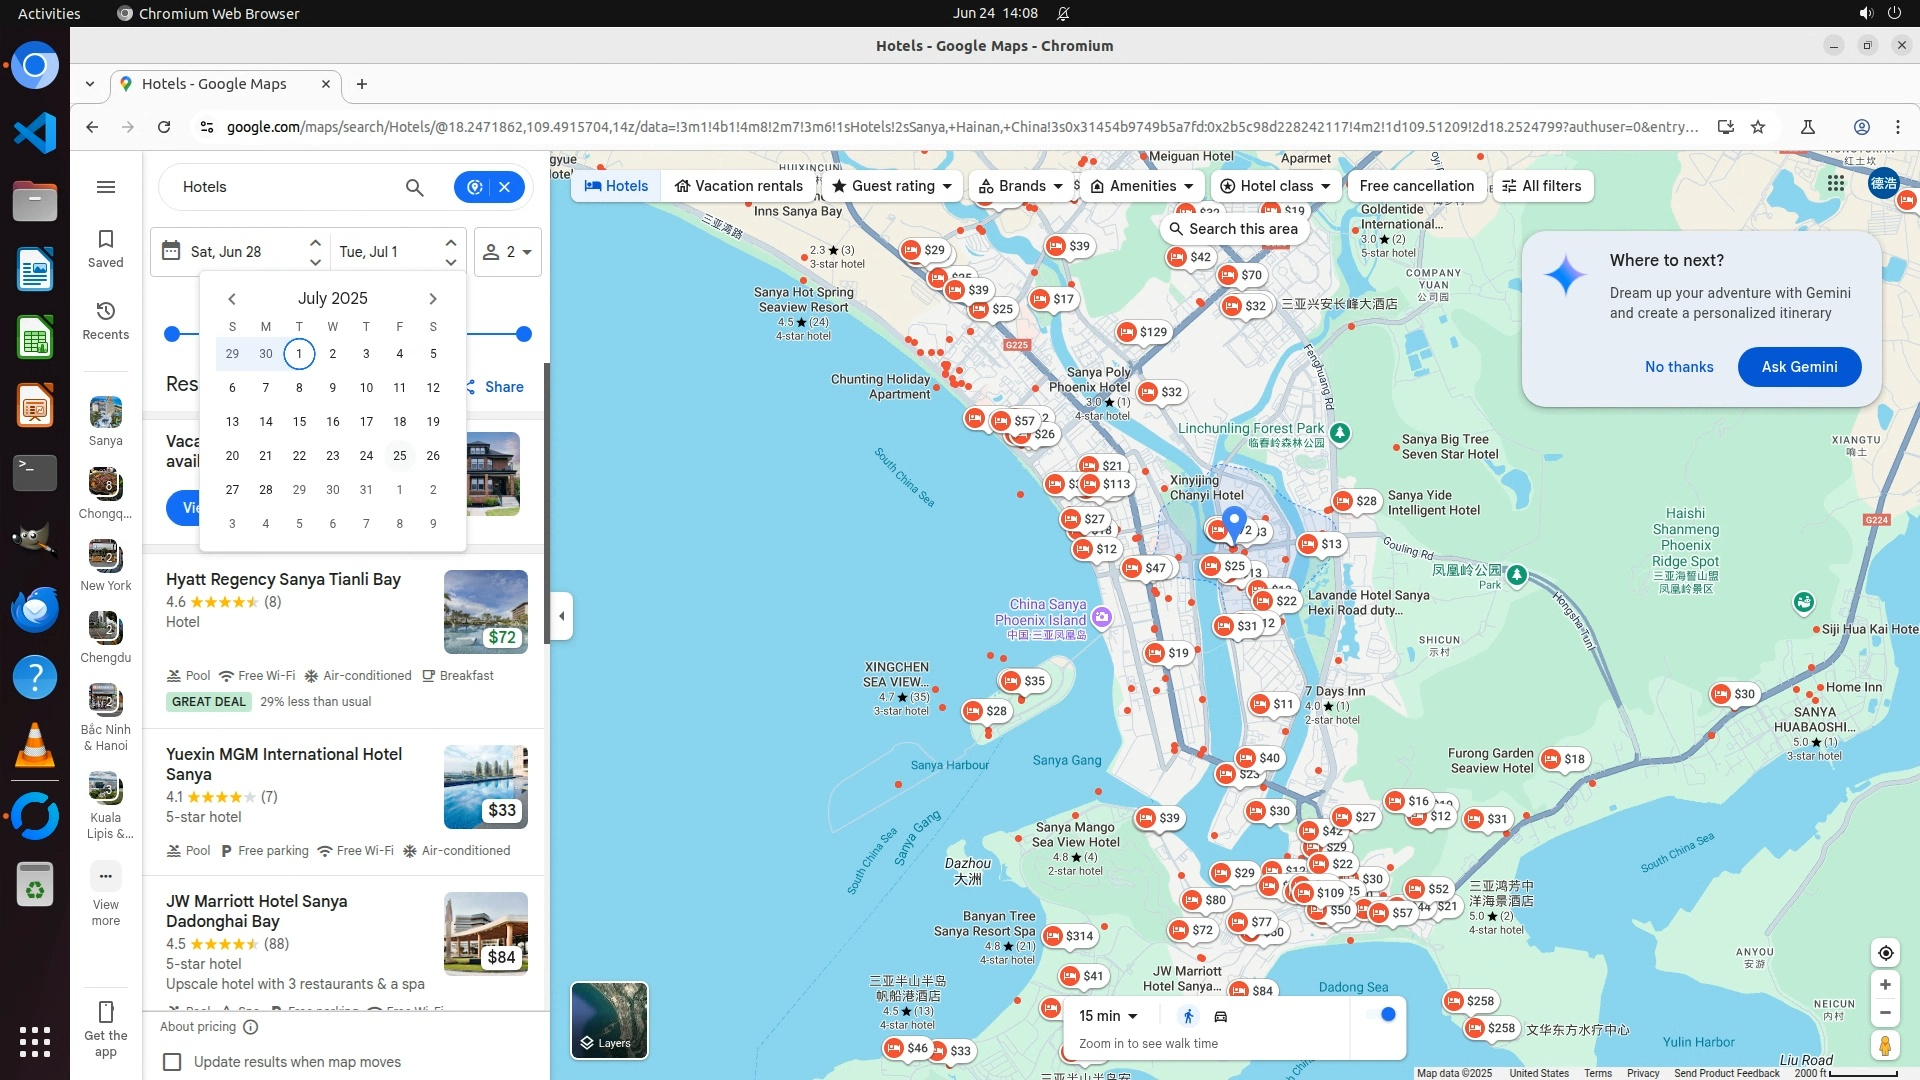
Task: Click the show your location button
Action: [1885, 953]
